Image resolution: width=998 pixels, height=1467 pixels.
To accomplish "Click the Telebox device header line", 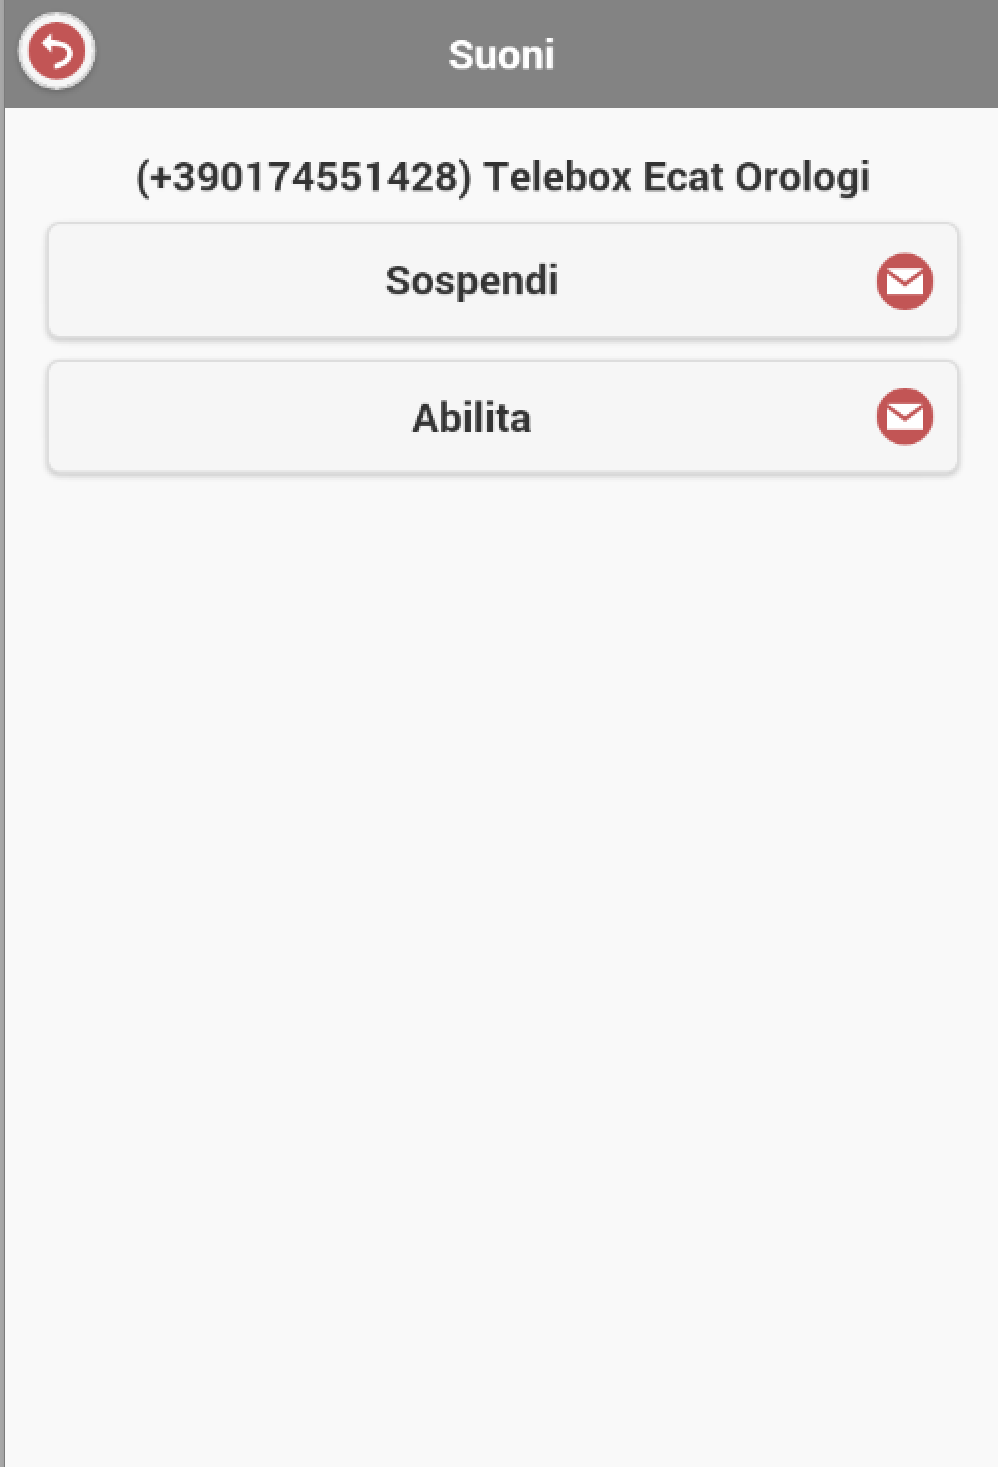I will click(502, 177).
